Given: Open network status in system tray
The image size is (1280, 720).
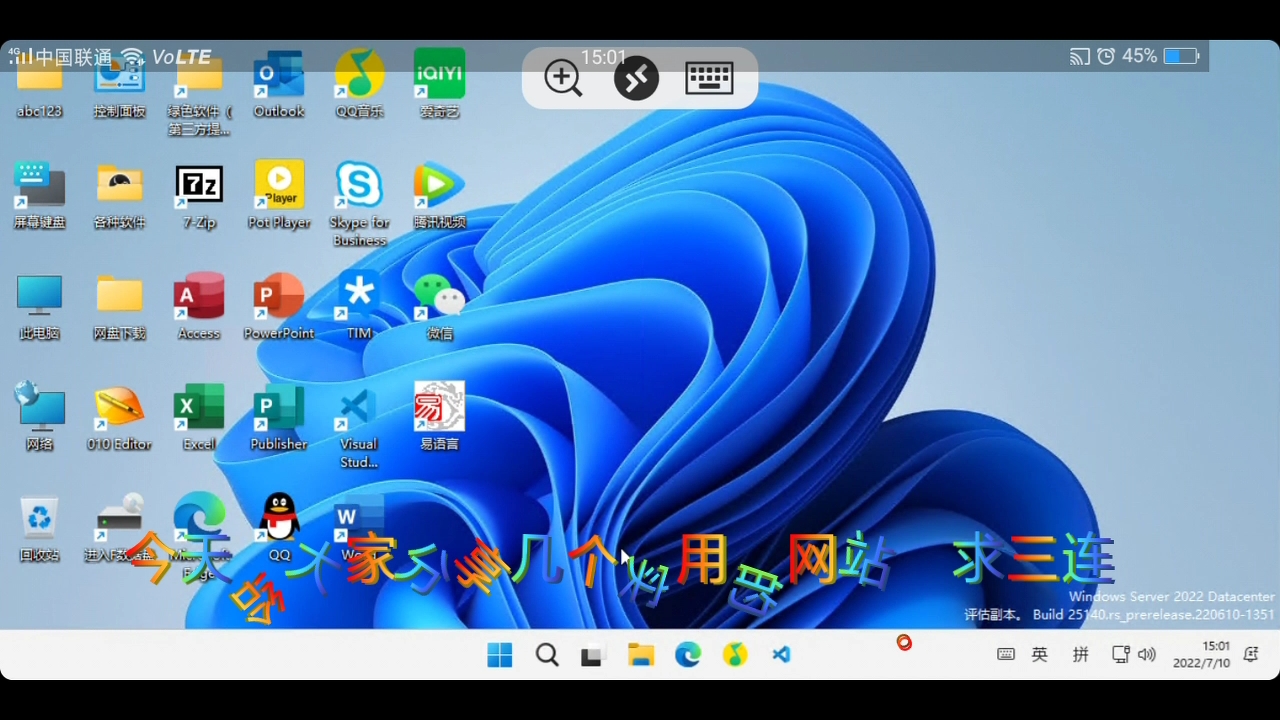Looking at the screenshot, I should (1121, 654).
